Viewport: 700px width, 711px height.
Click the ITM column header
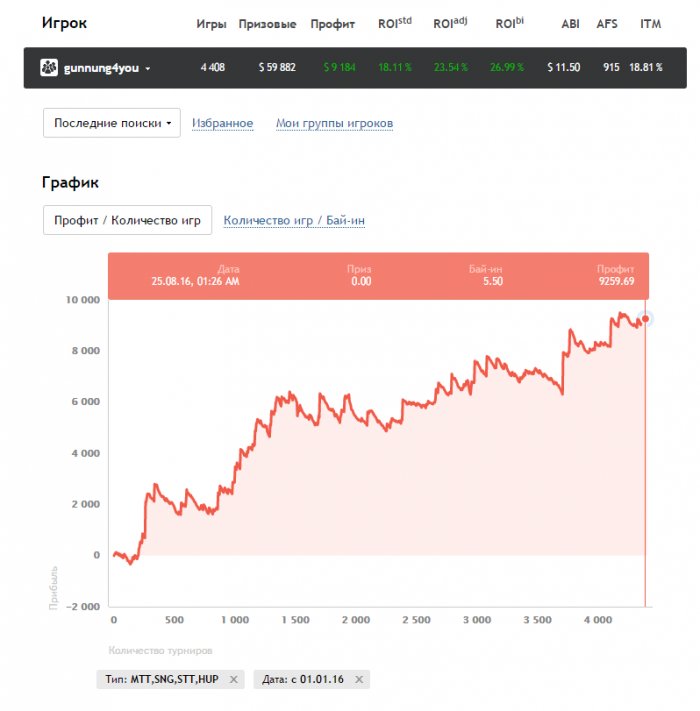click(x=651, y=24)
